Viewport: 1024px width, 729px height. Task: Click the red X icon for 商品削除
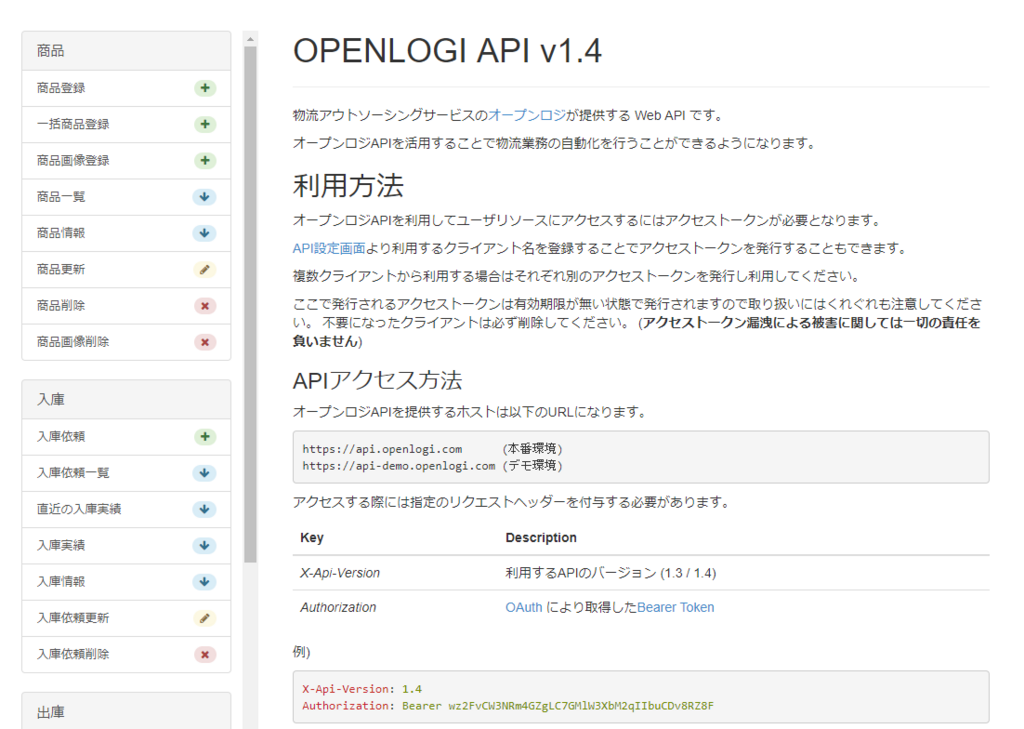tap(205, 306)
